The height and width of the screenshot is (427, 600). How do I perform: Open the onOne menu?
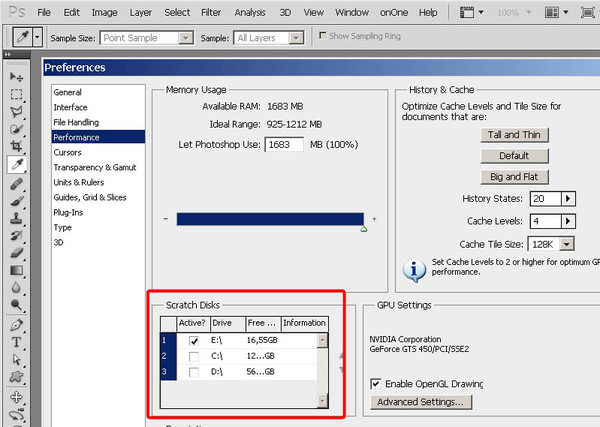click(x=394, y=13)
